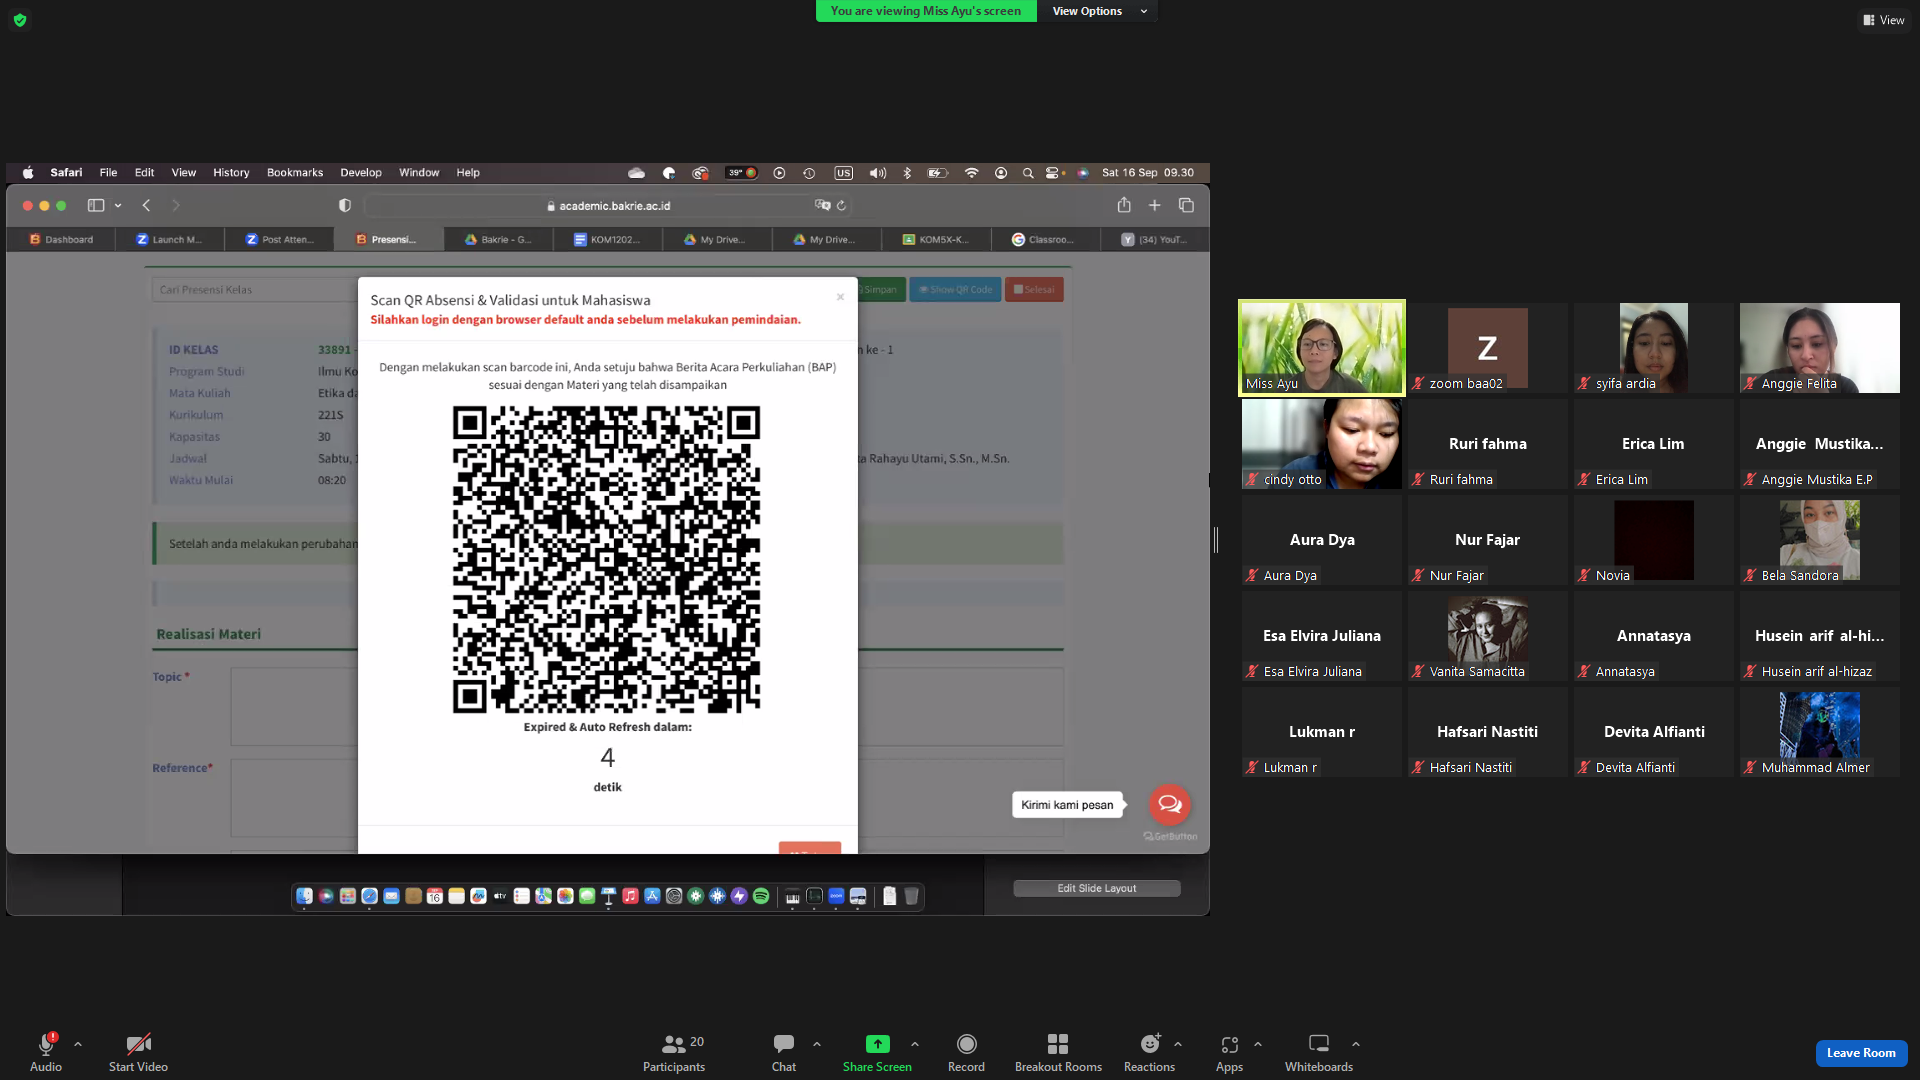This screenshot has width=1920, height=1080.
Task: Open the File menu in Safari
Action: (x=108, y=173)
